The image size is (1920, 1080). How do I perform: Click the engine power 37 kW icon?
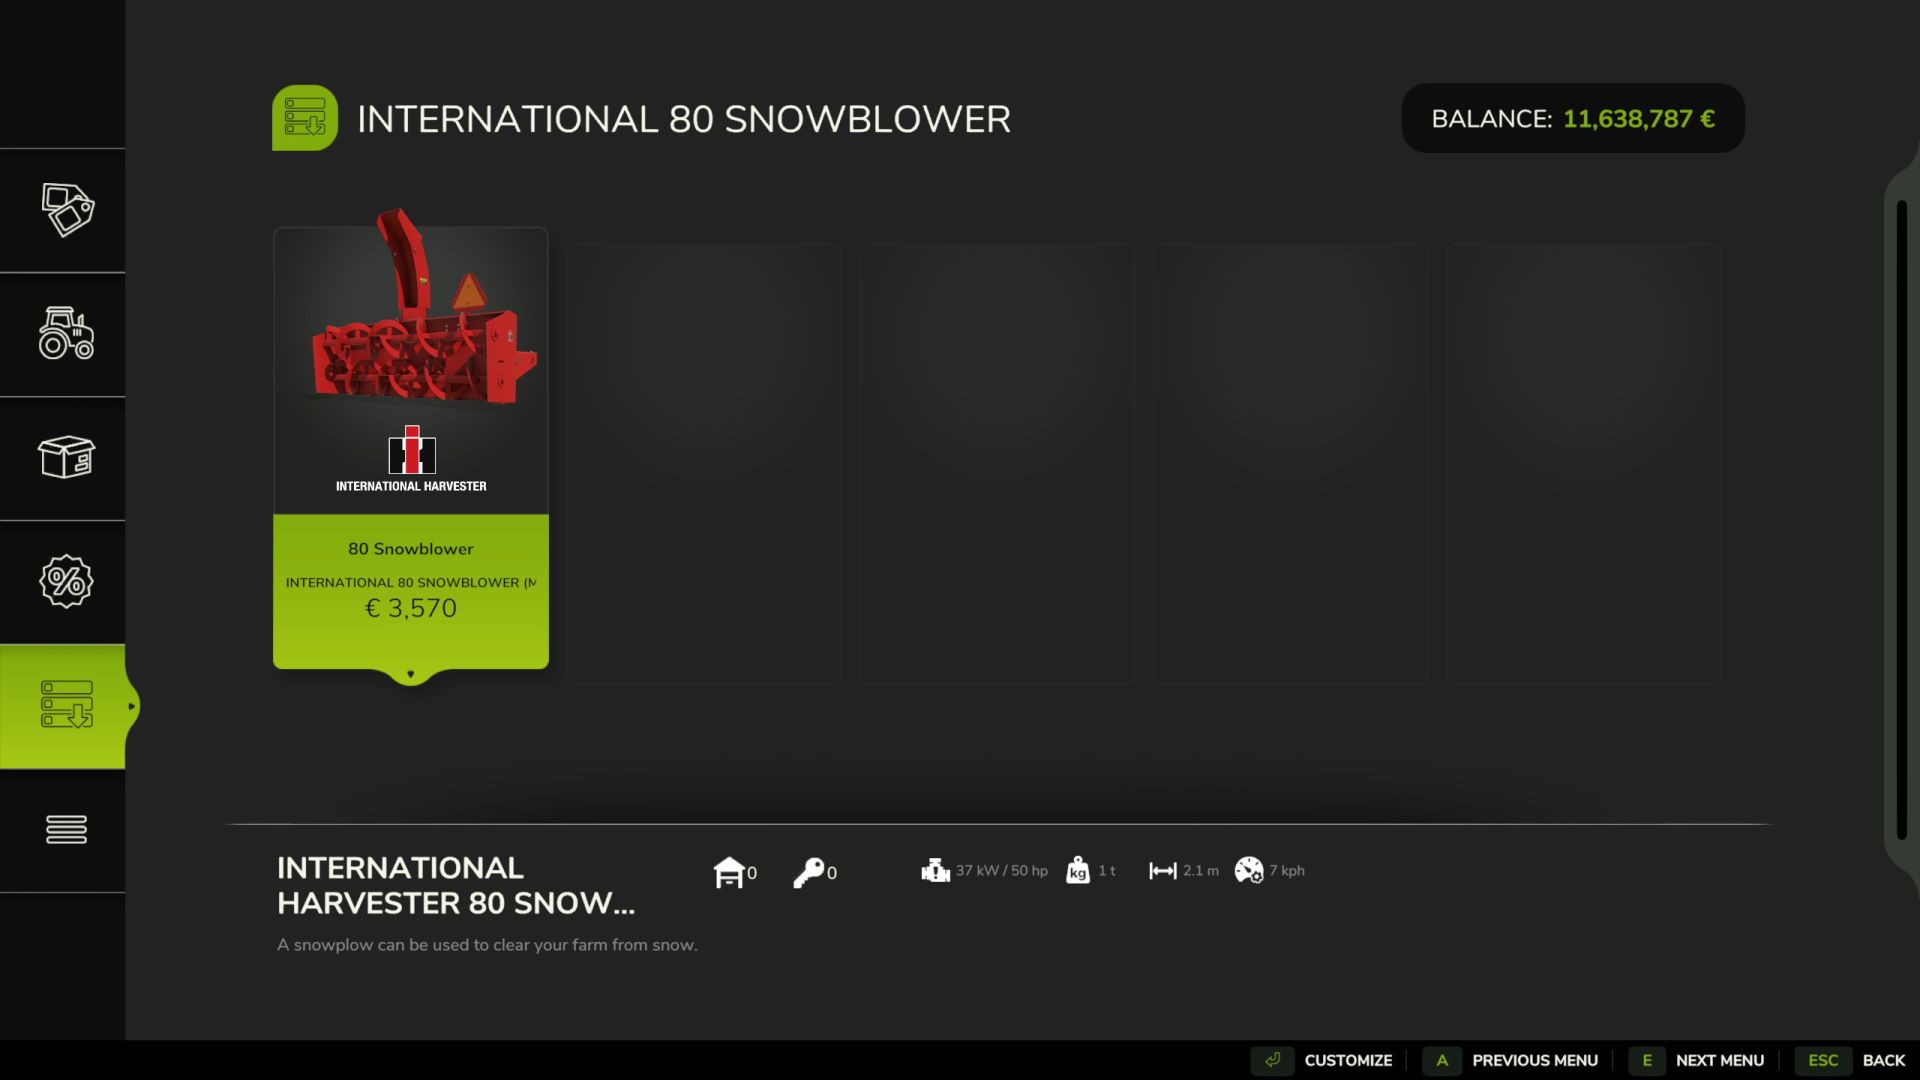935,871
